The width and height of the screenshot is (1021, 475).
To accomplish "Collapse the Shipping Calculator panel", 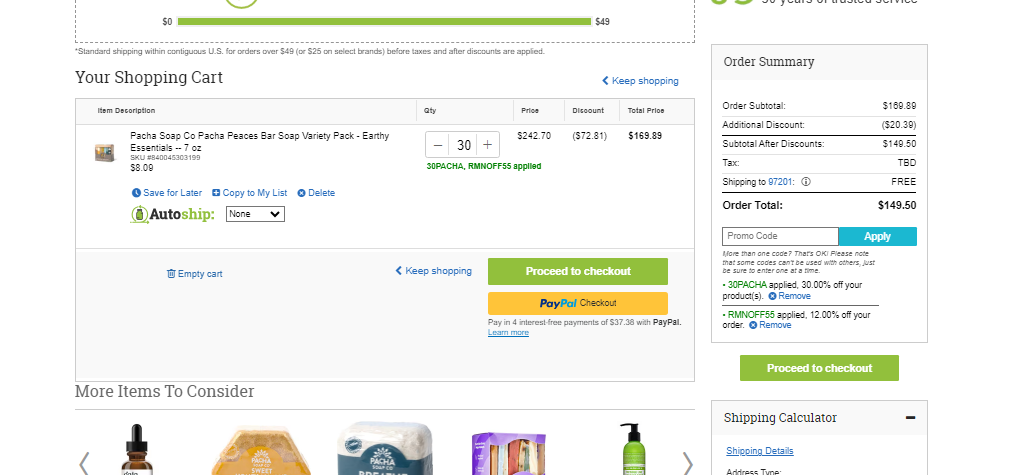I will click(910, 418).
